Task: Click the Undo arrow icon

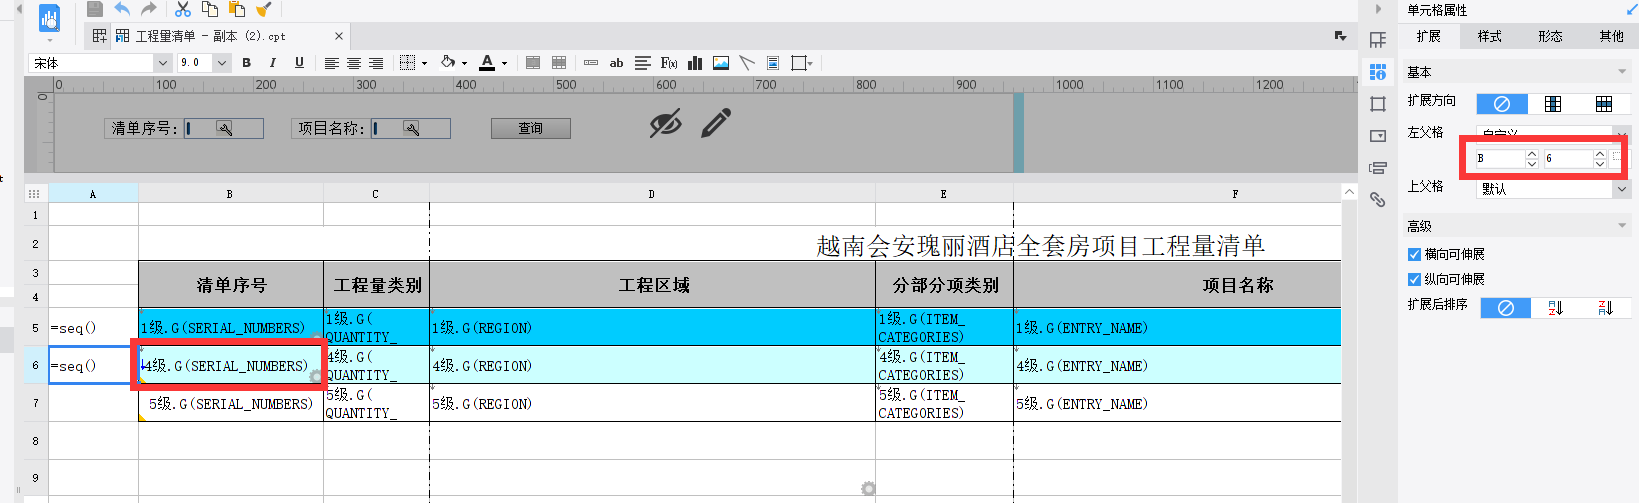Action: [122, 9]
